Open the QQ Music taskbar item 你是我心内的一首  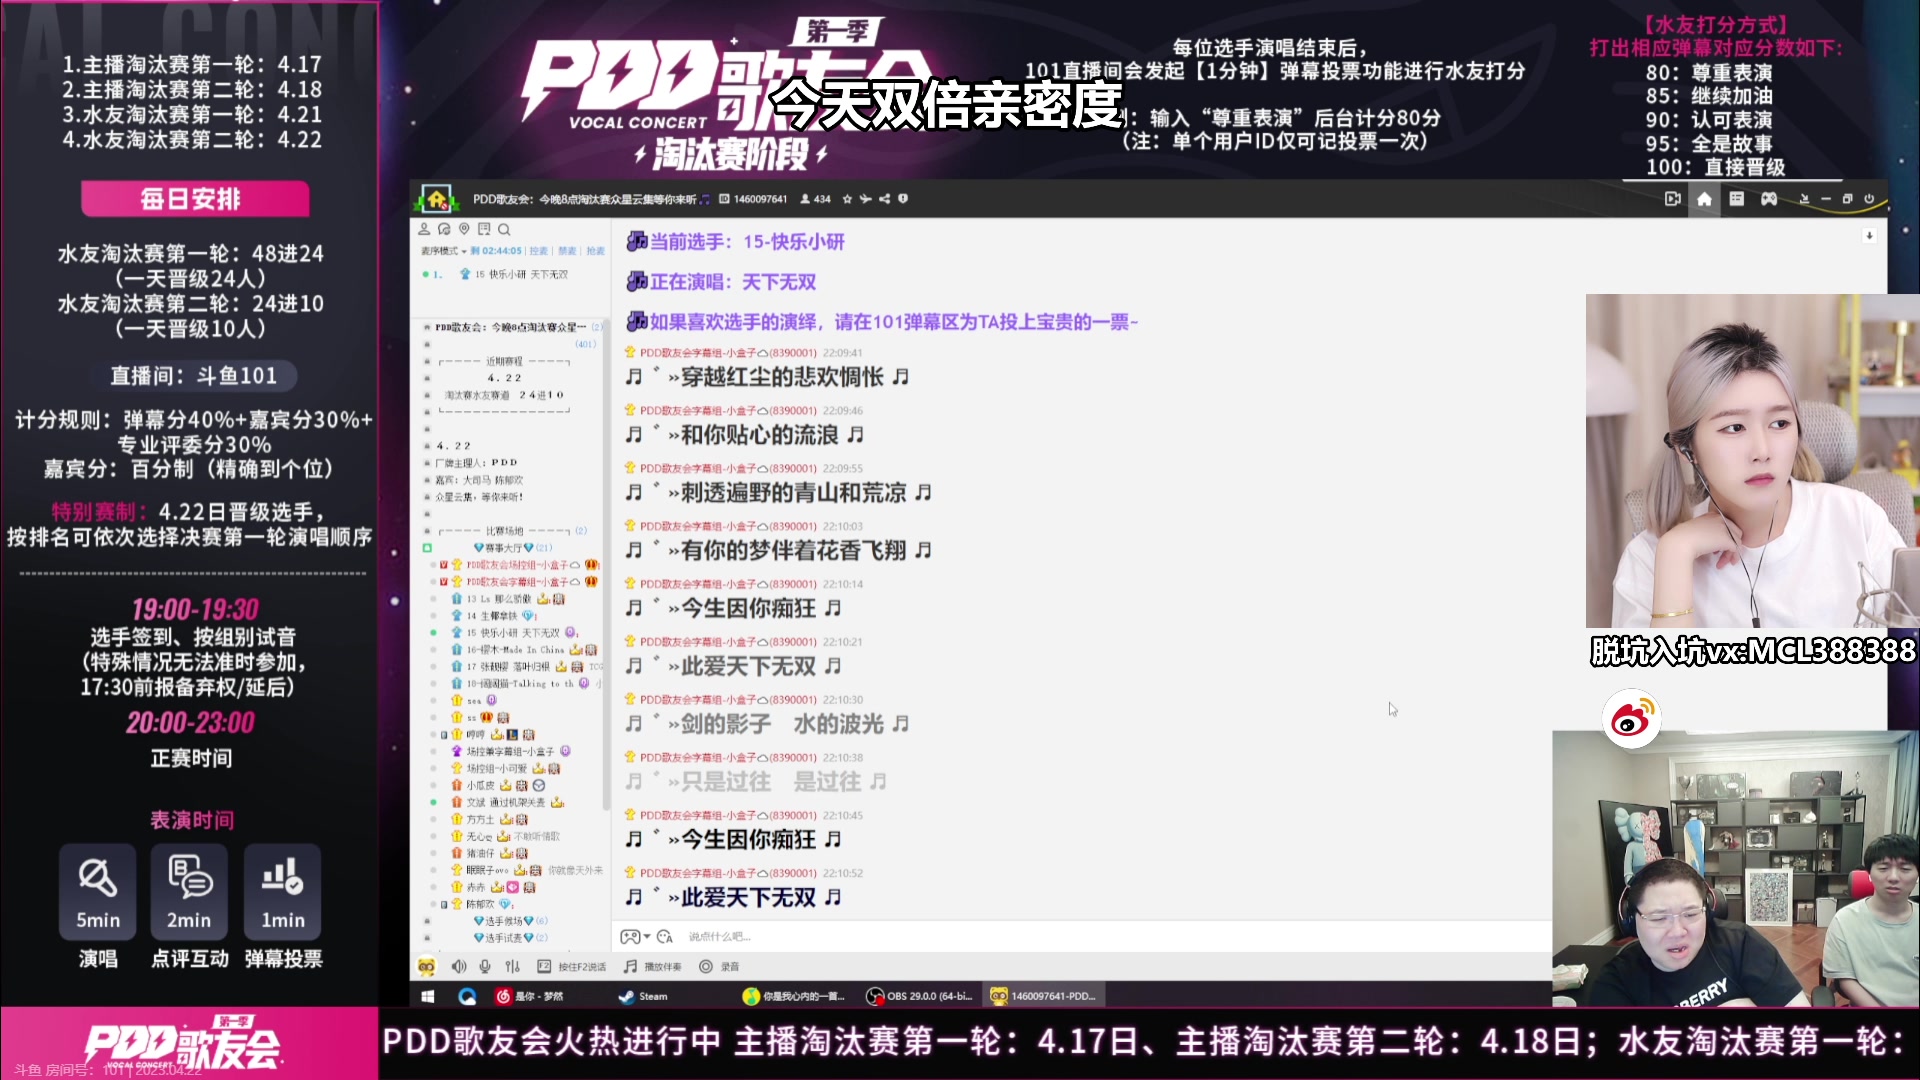(796, 996)
